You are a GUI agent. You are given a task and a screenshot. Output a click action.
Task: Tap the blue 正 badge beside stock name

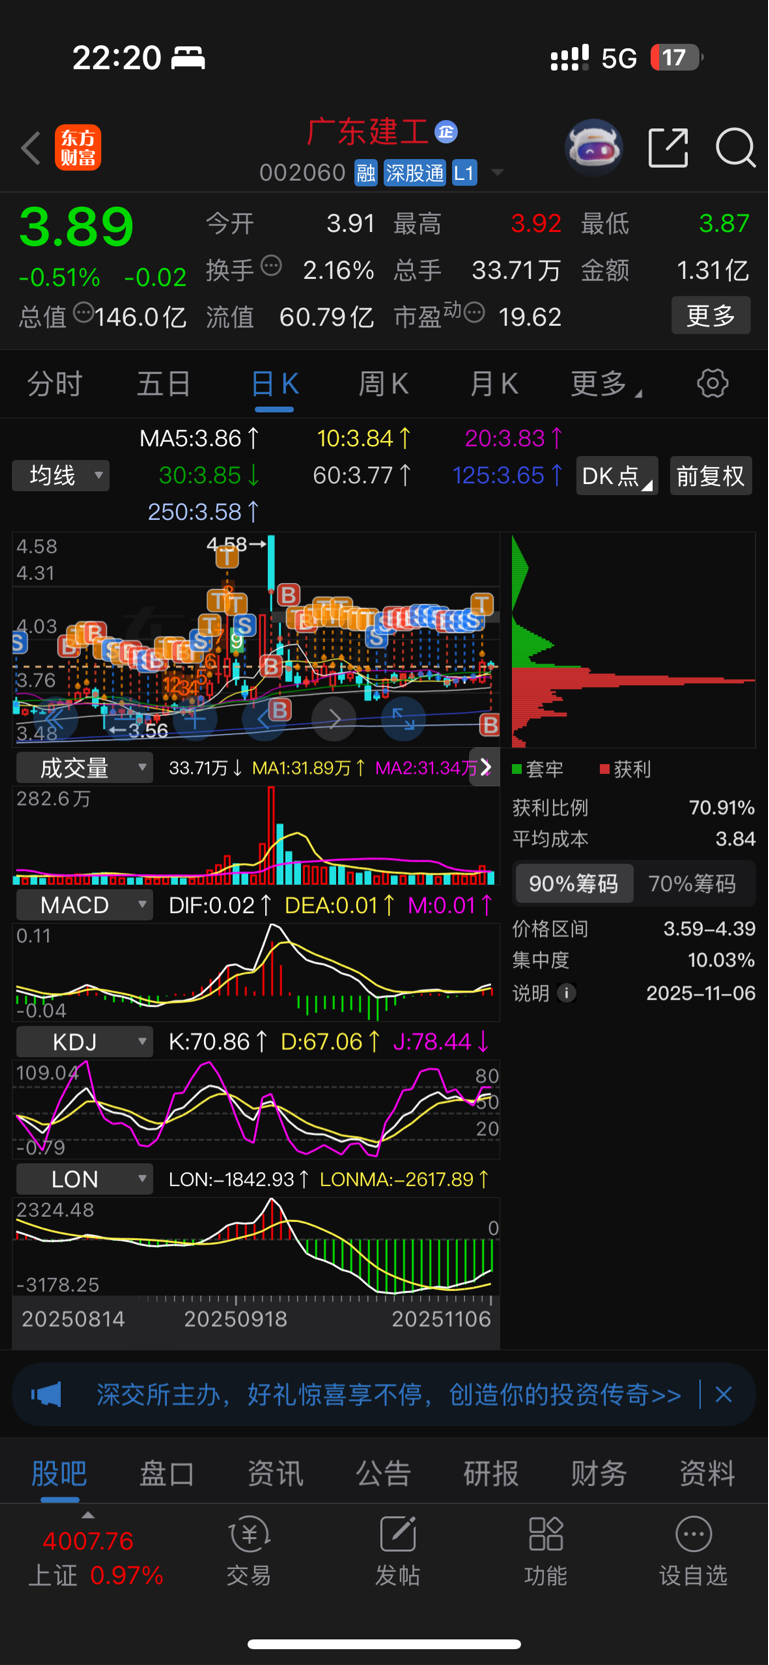pos(446,131)
